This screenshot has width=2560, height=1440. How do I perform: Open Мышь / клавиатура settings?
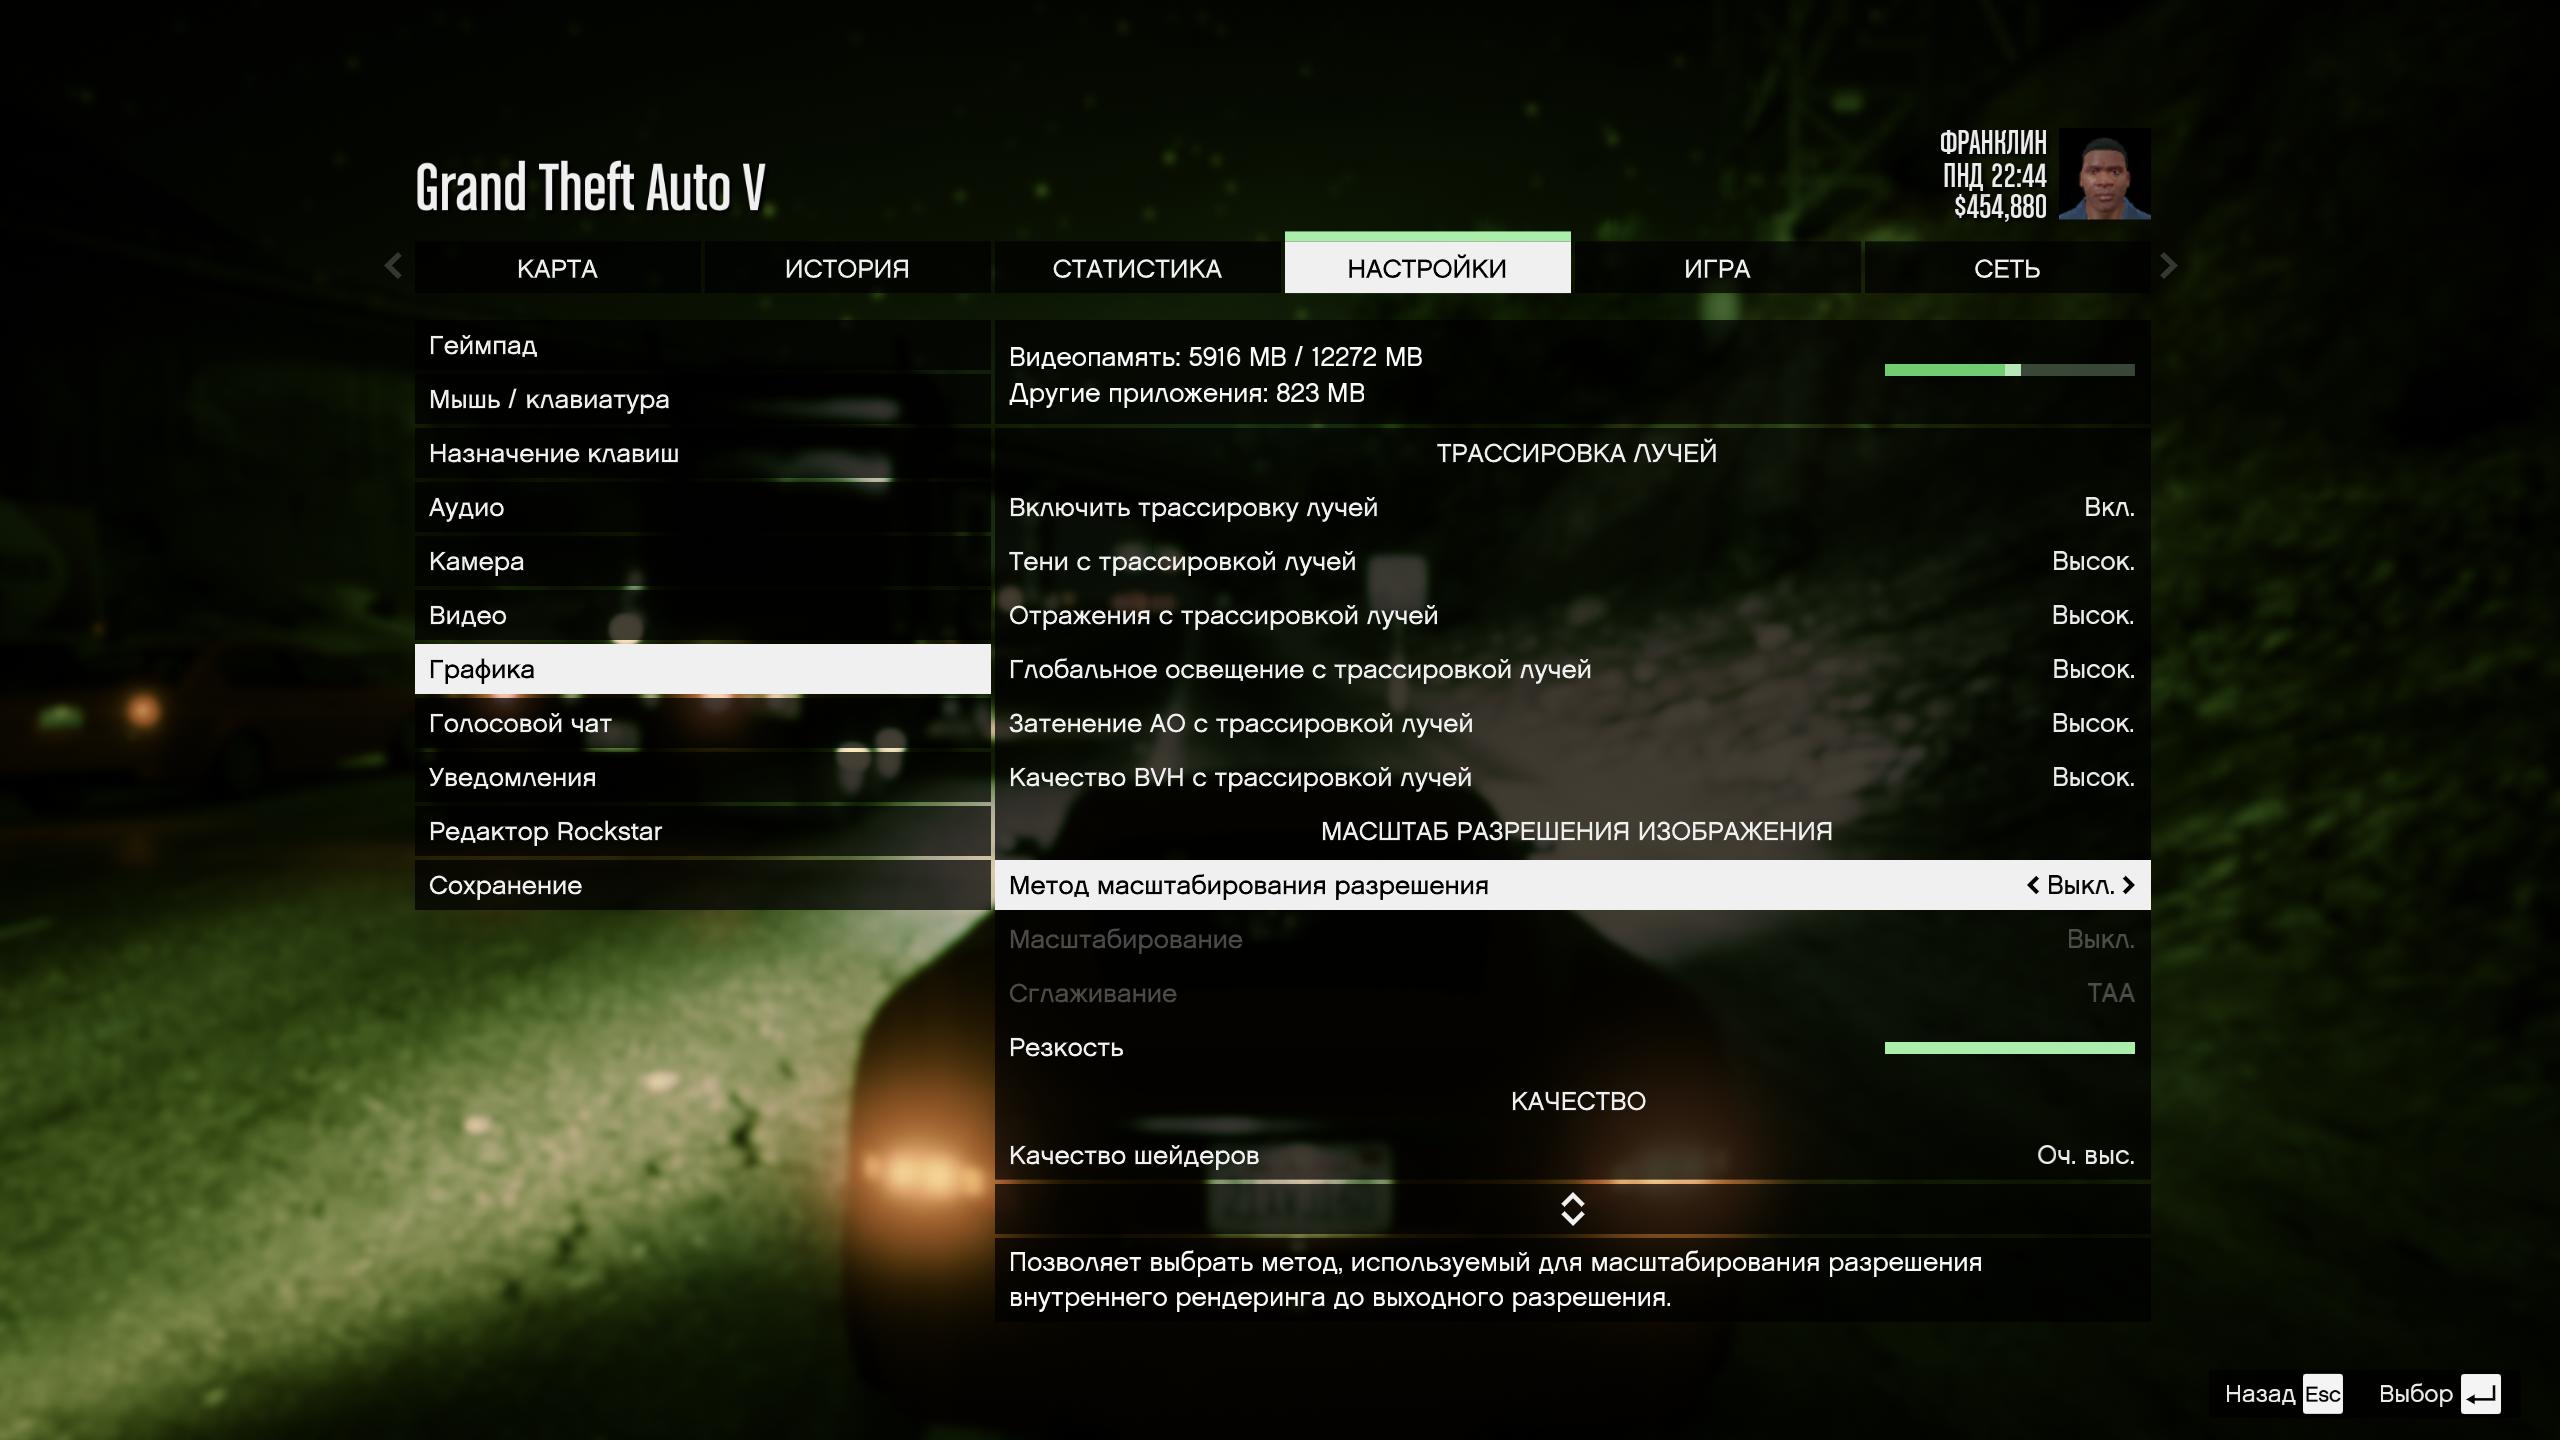coord(703,399)
